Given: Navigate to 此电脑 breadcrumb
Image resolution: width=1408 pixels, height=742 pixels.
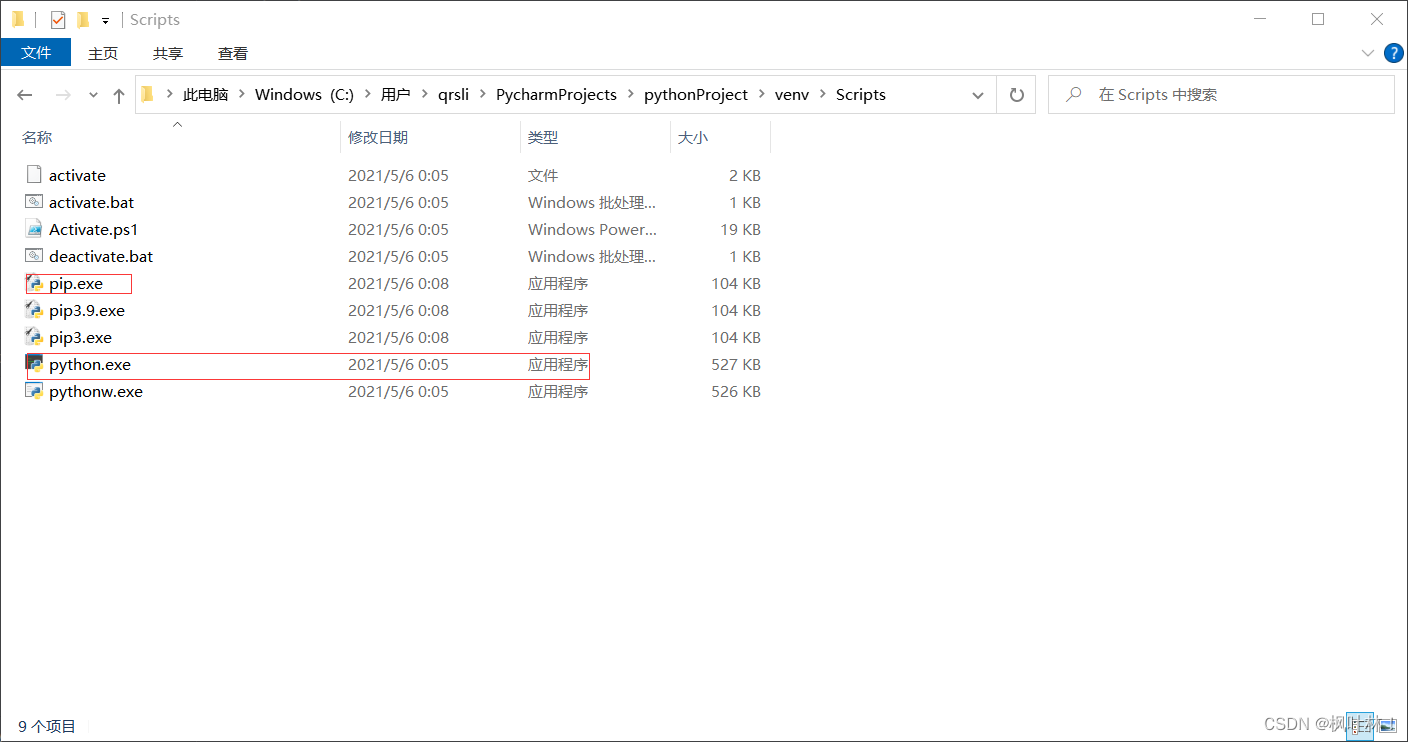Looking at the screenshot, I should point(205,95).
